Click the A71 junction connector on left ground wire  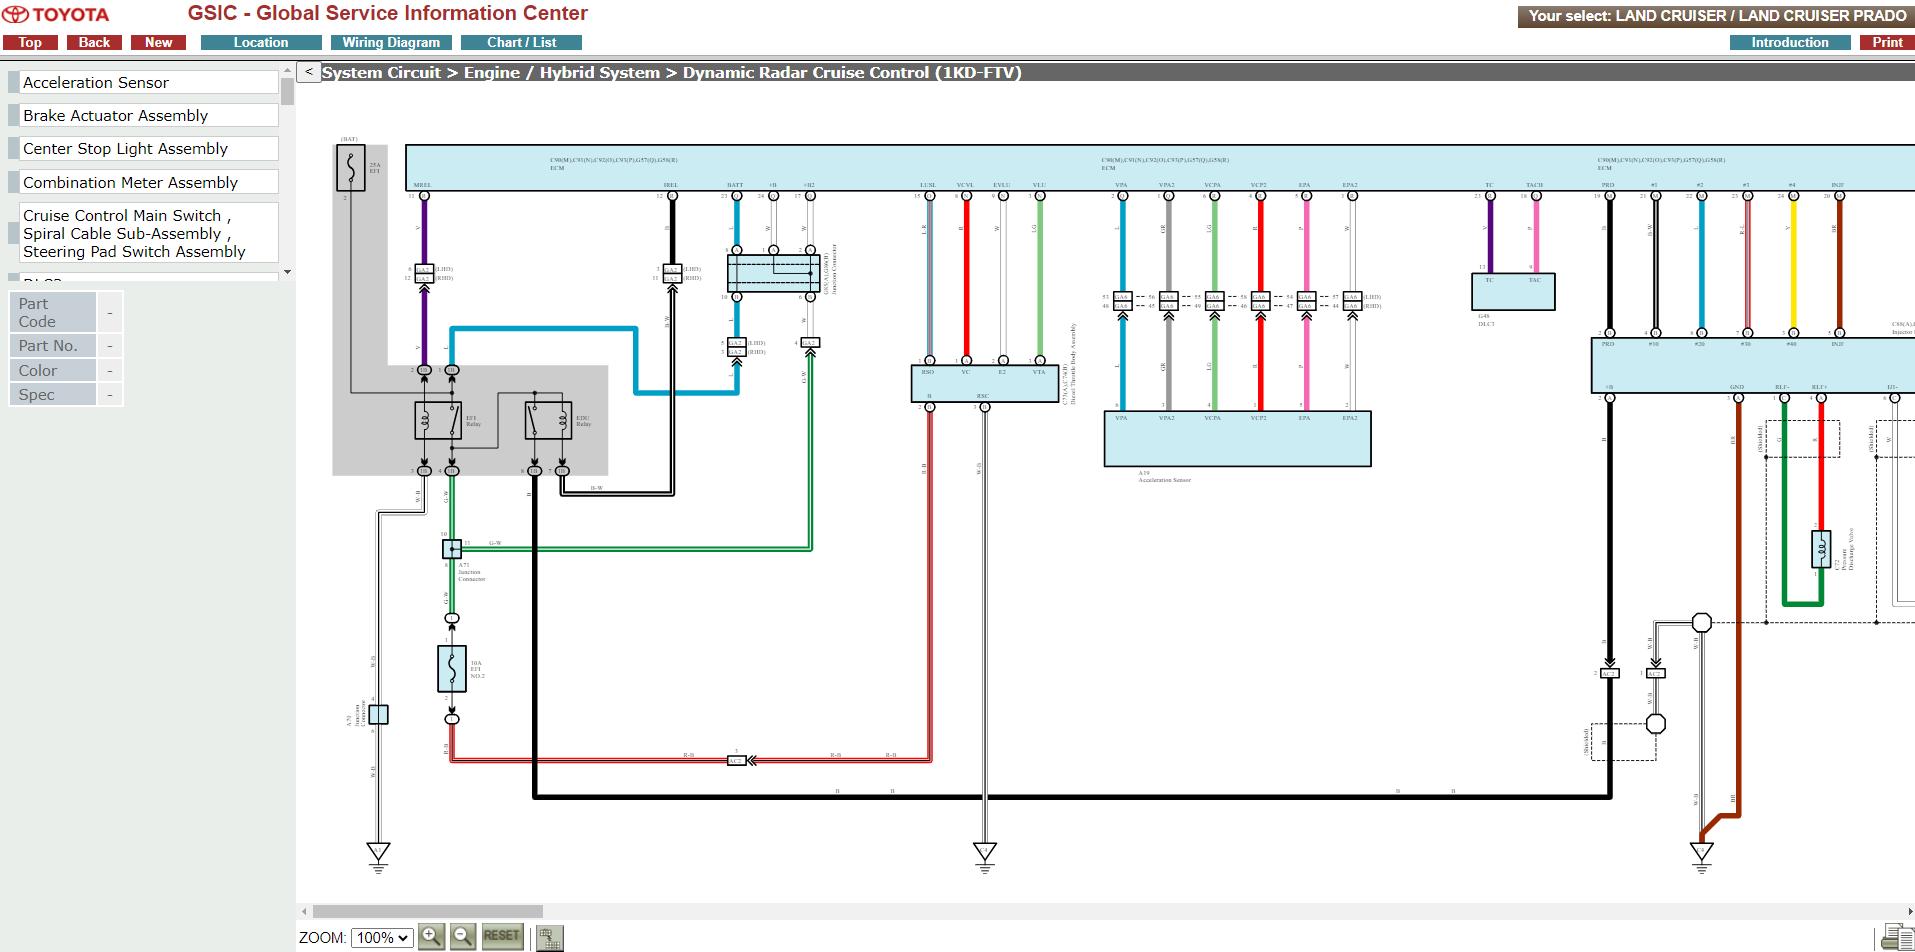point(378,714)
